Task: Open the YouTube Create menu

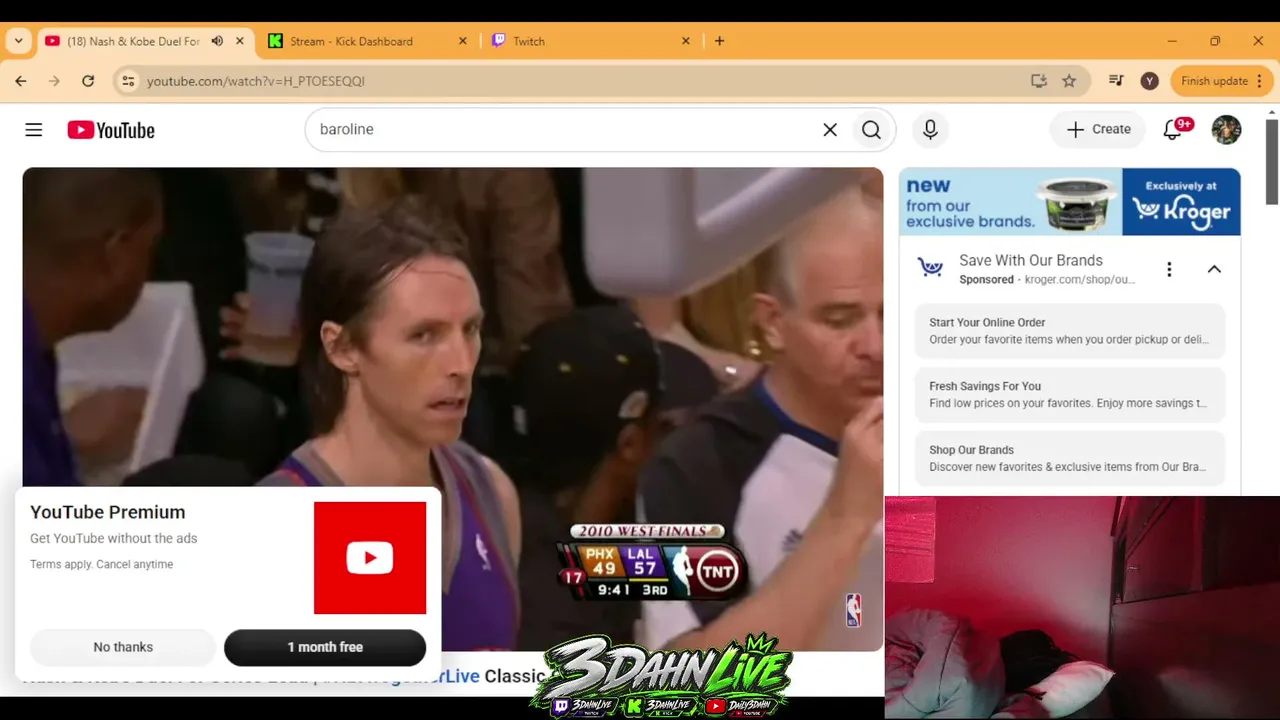Action: pyautogui.click(x=1098, y=130)
